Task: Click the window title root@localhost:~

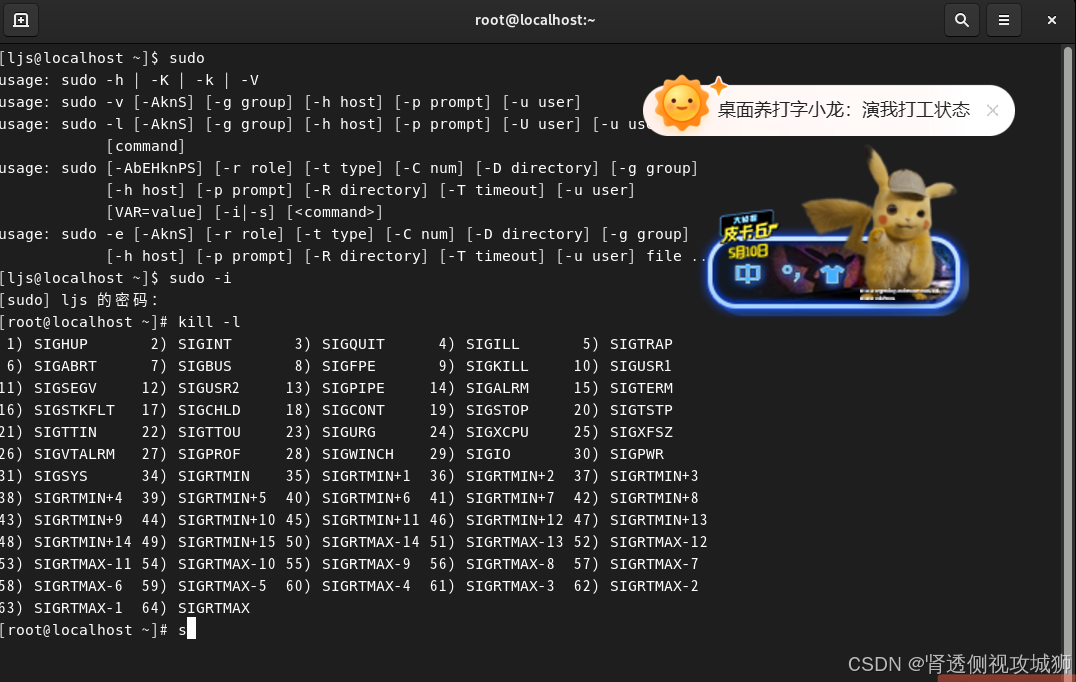Action: tap(535, 21)
